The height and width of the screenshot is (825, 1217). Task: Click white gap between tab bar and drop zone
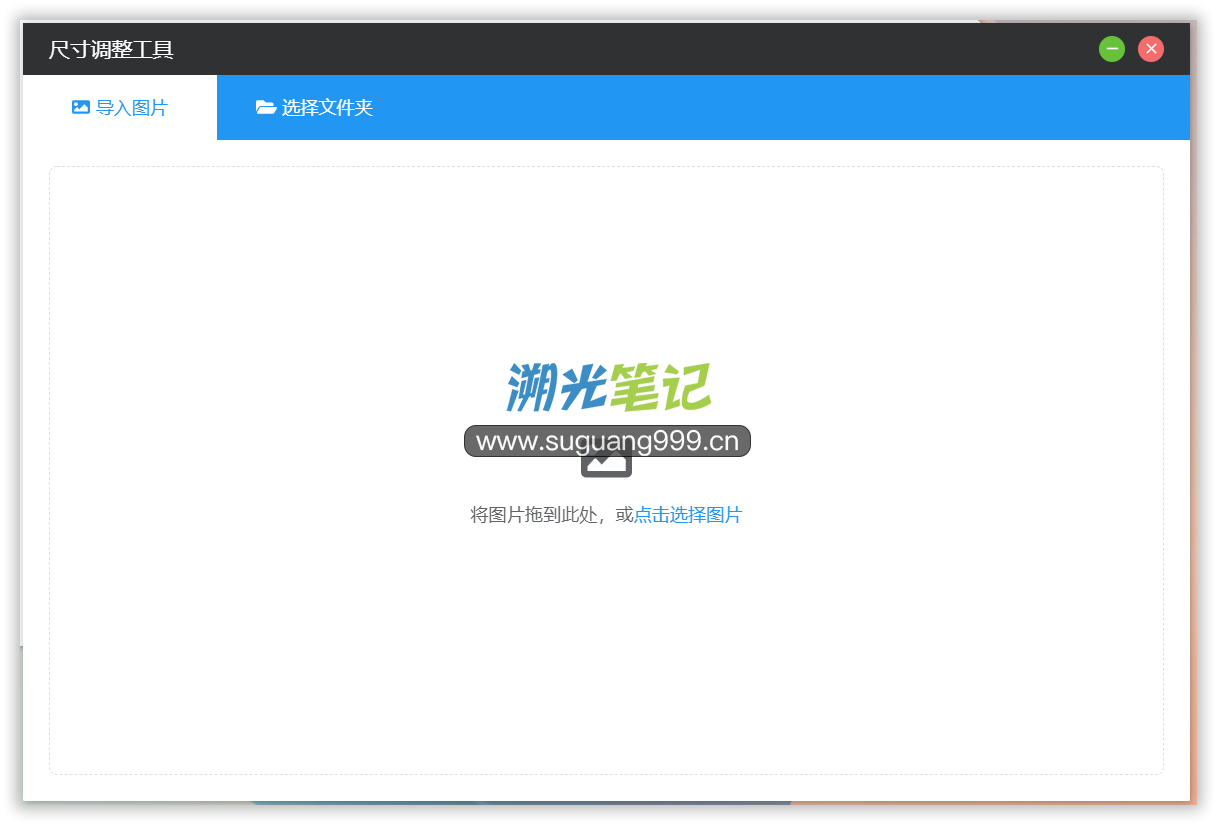click(x=606, y=153)
